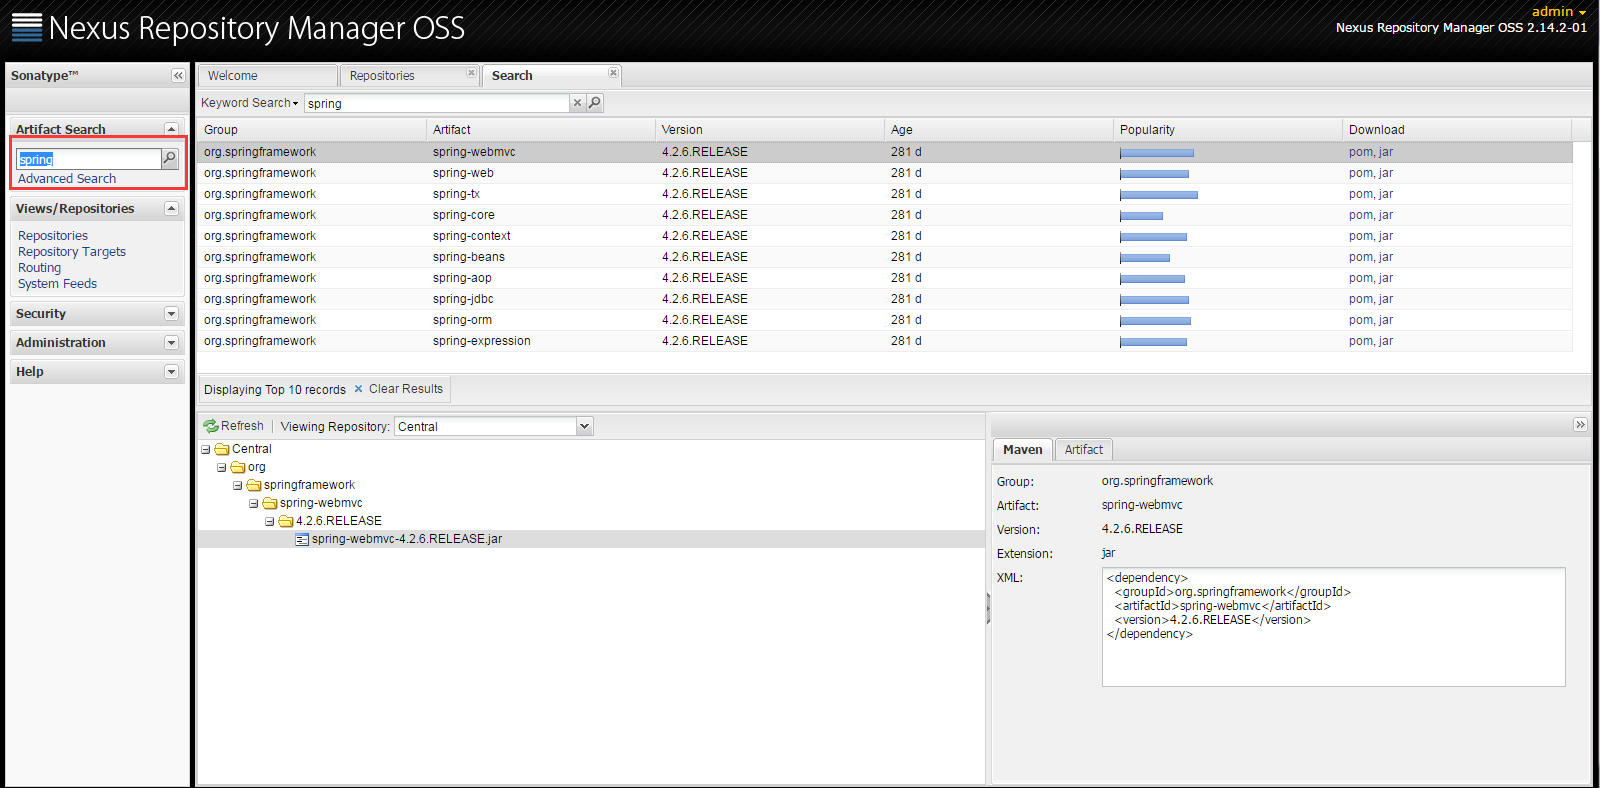1600x788 pixels.
Task: Click the keyword search text field
Action: pos(436,103)
